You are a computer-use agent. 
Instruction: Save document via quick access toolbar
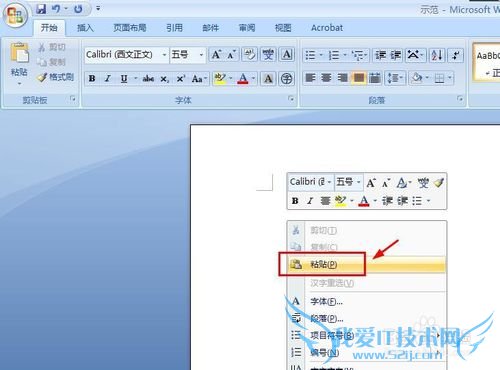(41, 9)
